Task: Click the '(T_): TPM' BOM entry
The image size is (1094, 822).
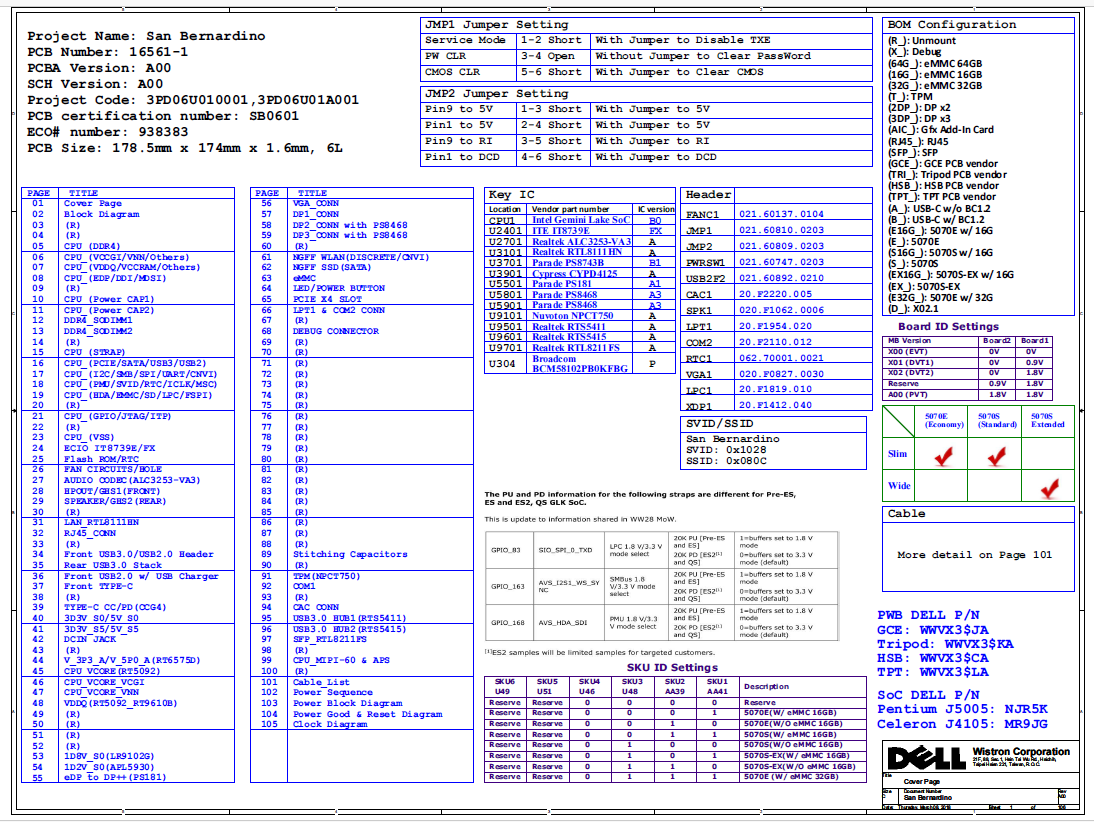Action: tap(910, 96)
